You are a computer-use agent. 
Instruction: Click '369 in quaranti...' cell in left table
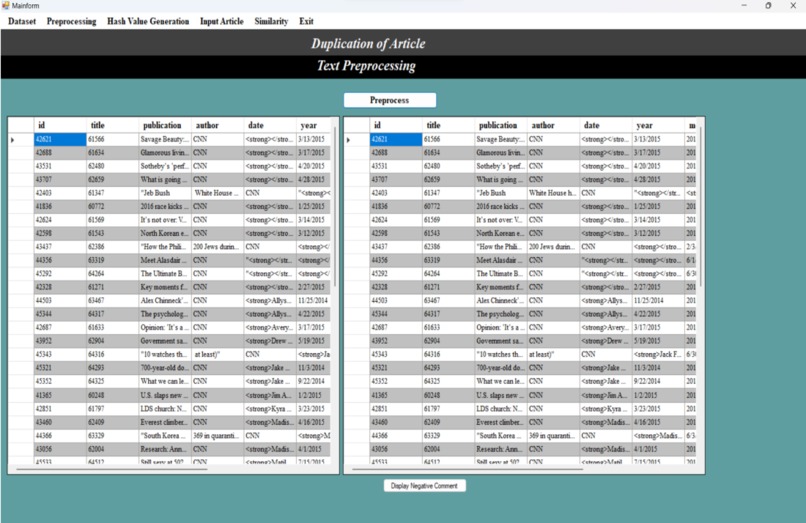[217, 436]
